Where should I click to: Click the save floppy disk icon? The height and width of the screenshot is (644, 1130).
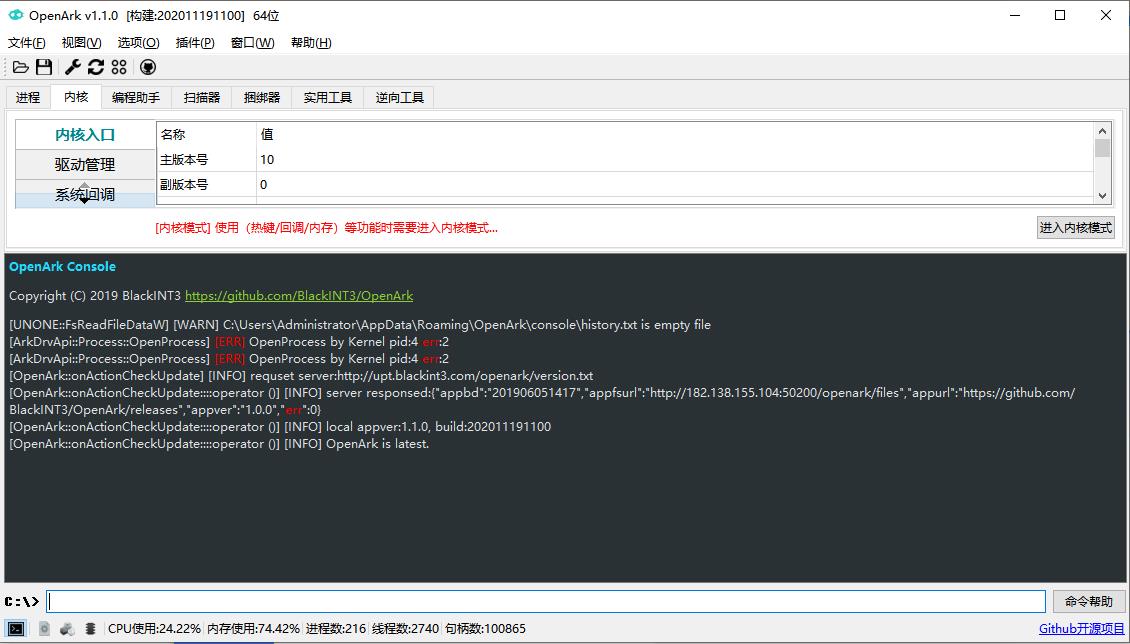(44, 67)
